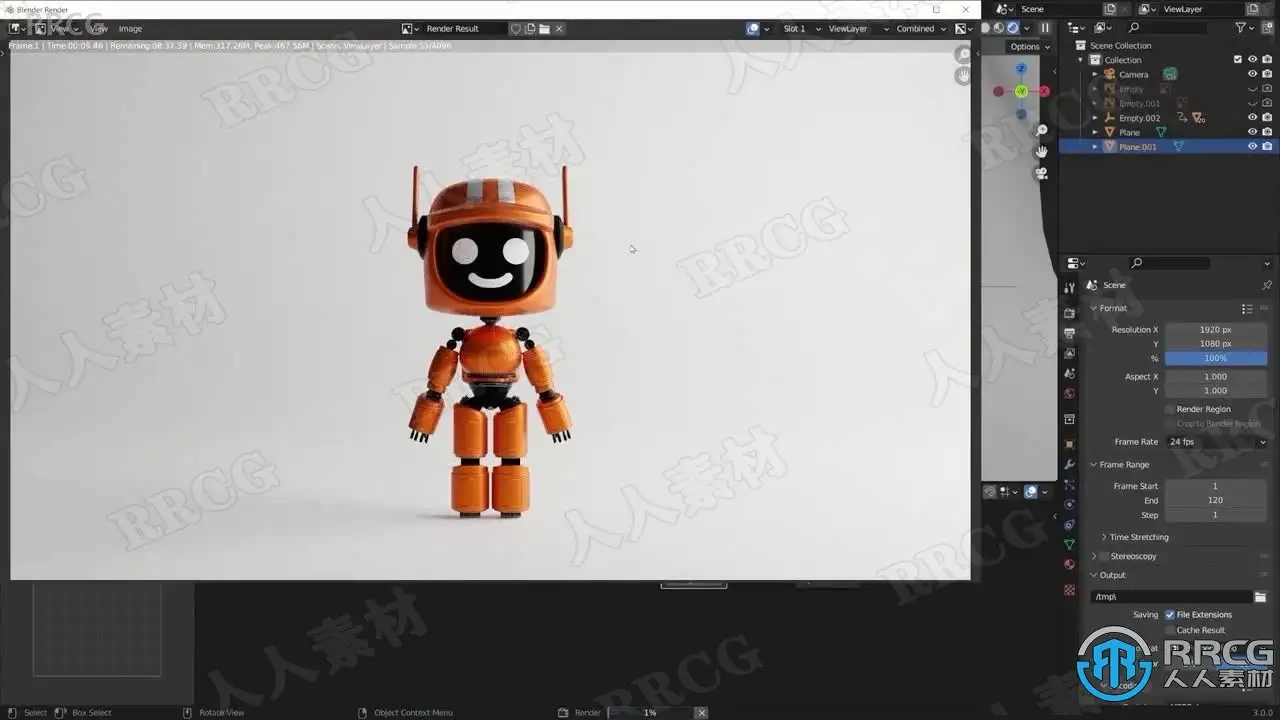Show Empty with its closed eye icon

1252,89
